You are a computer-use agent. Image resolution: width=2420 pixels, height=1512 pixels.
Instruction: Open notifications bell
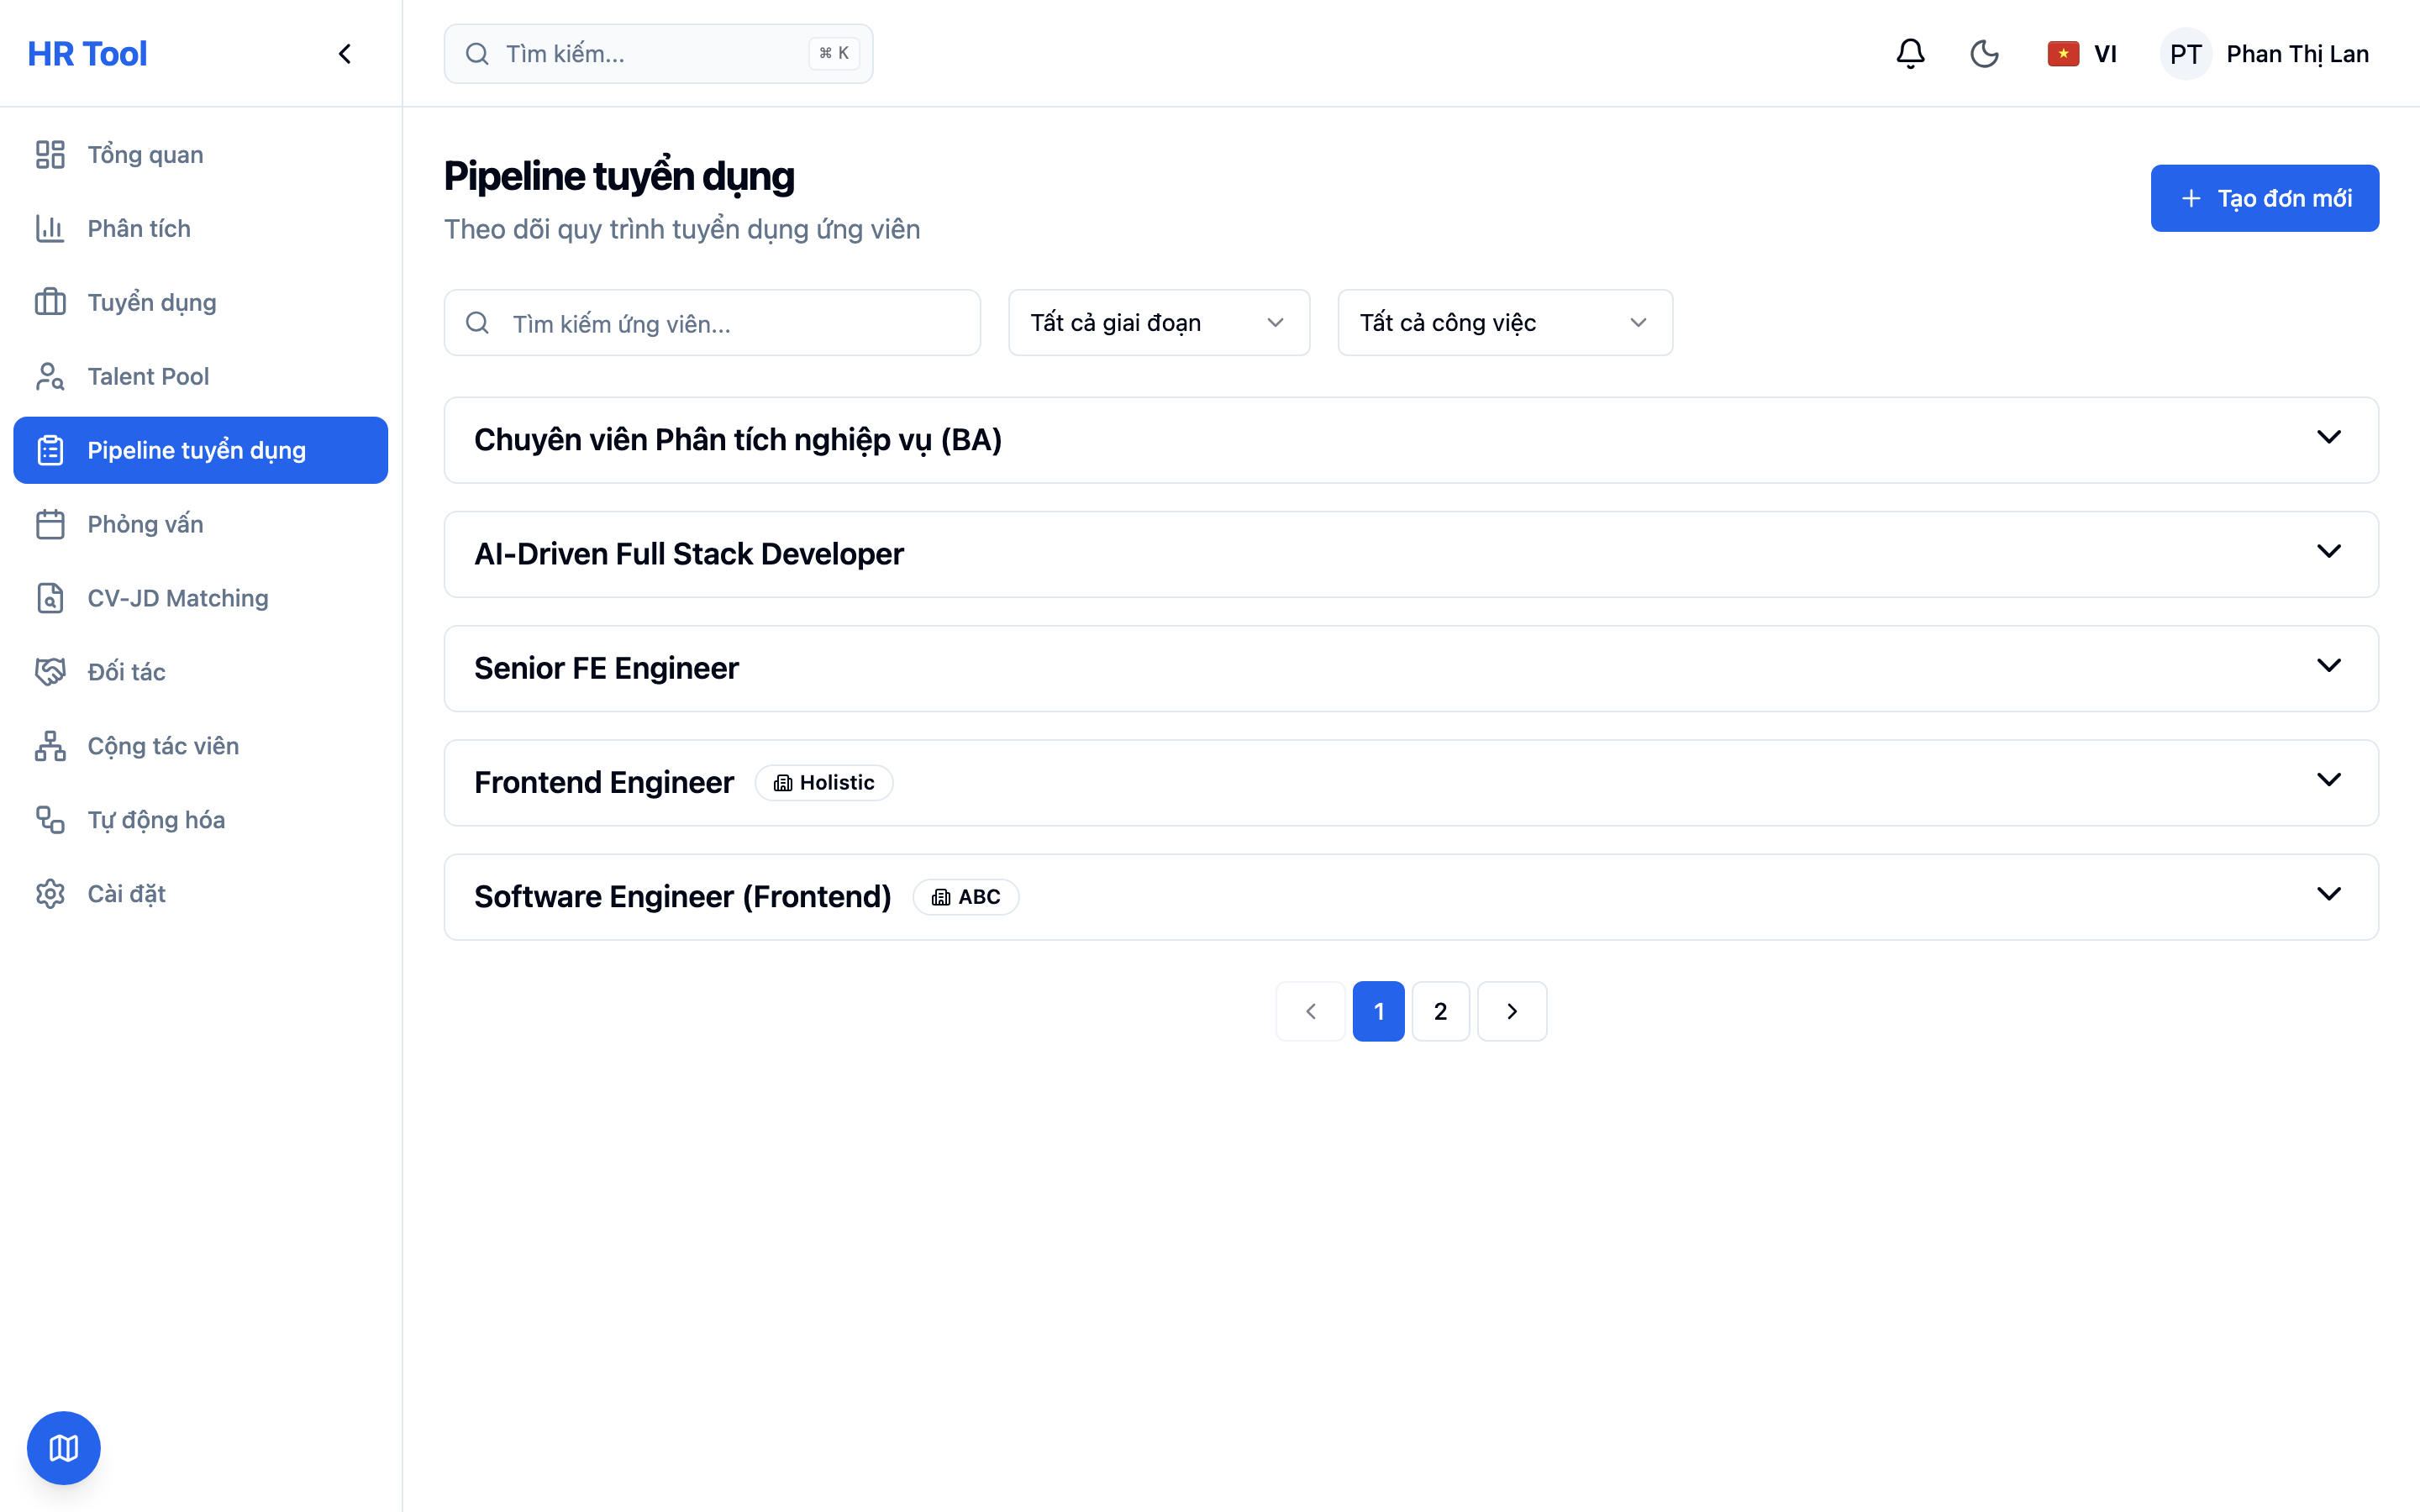(1910, 54)
